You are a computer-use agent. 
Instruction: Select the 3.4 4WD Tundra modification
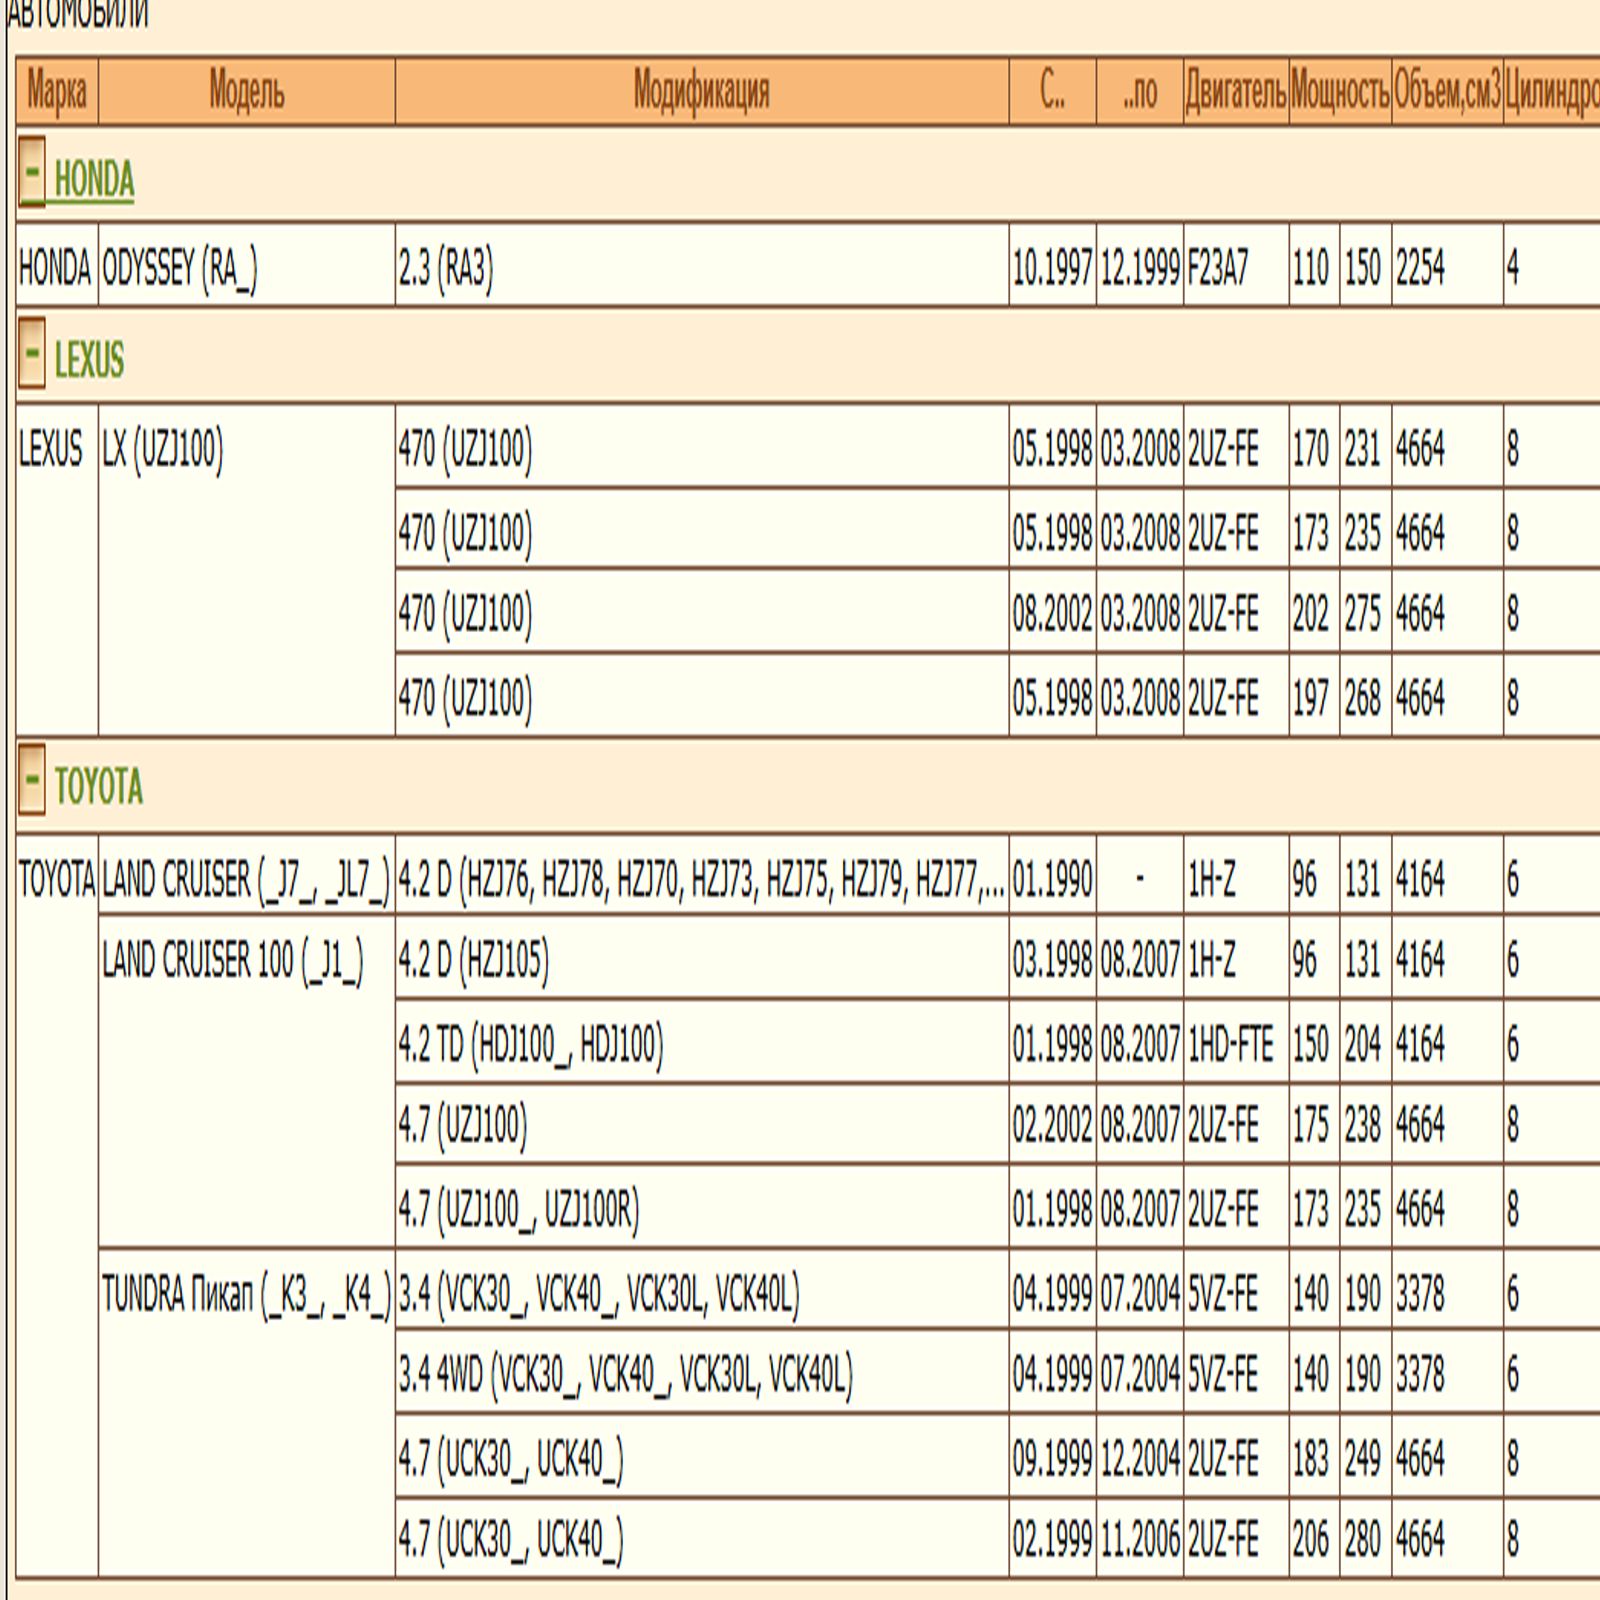[625, 1374]
